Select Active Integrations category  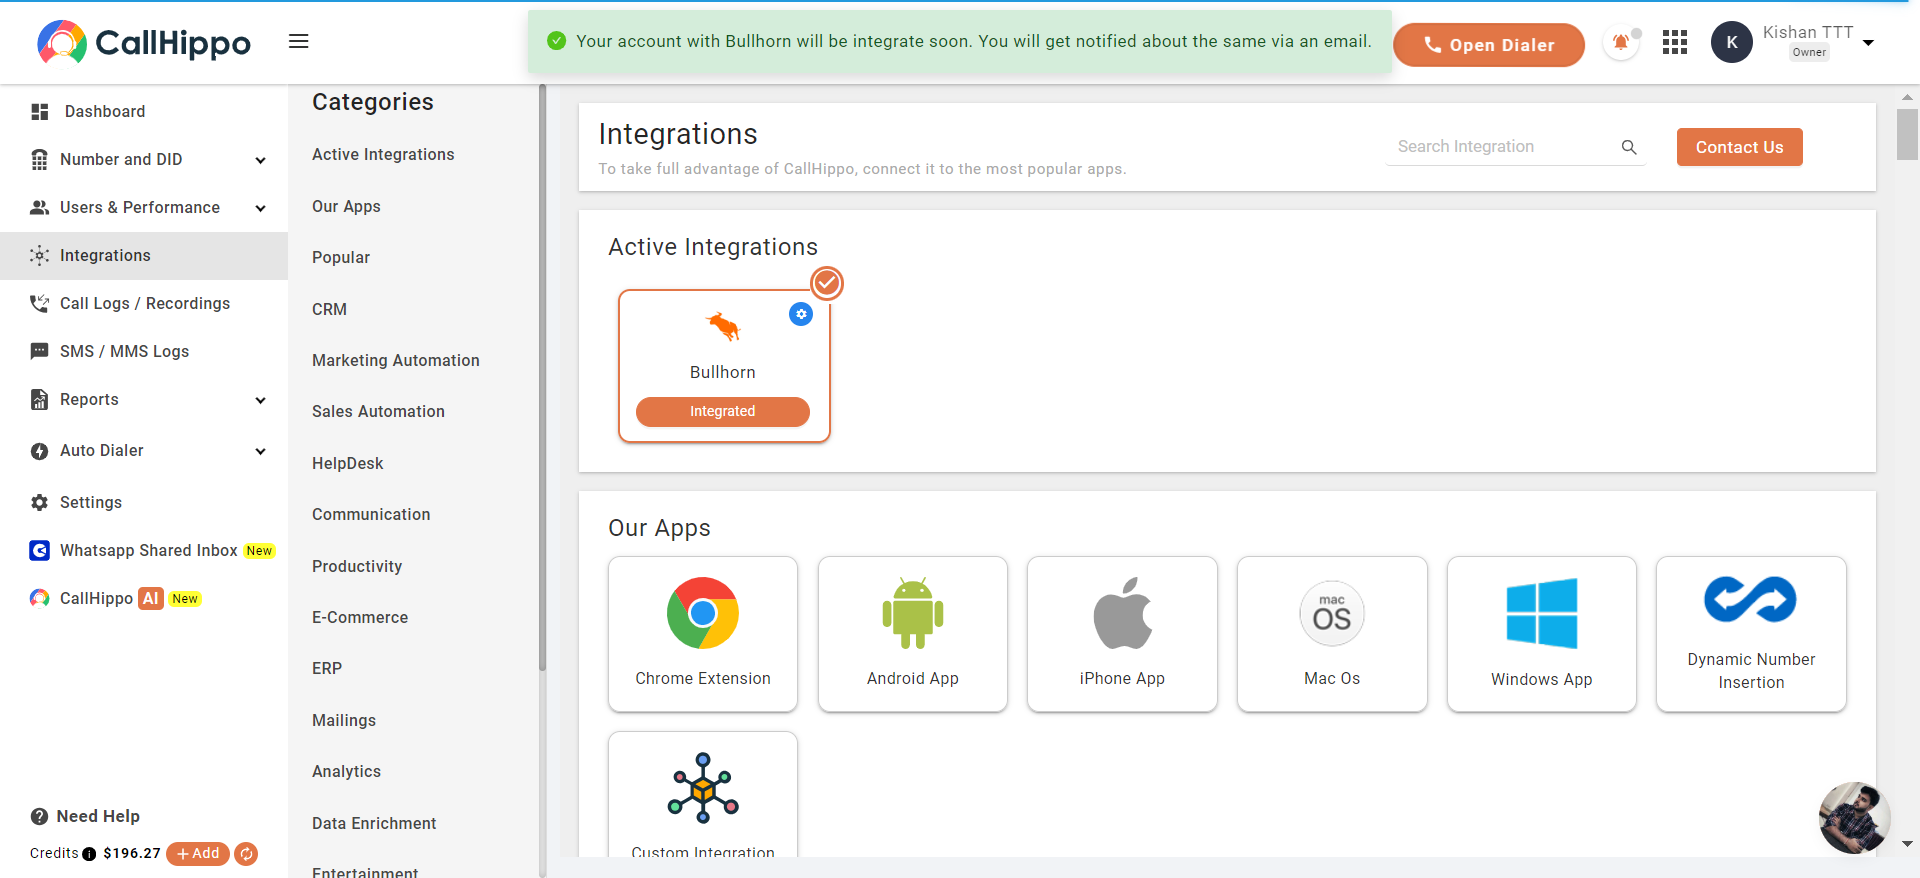pyautogui.click(x=383, y=155)
